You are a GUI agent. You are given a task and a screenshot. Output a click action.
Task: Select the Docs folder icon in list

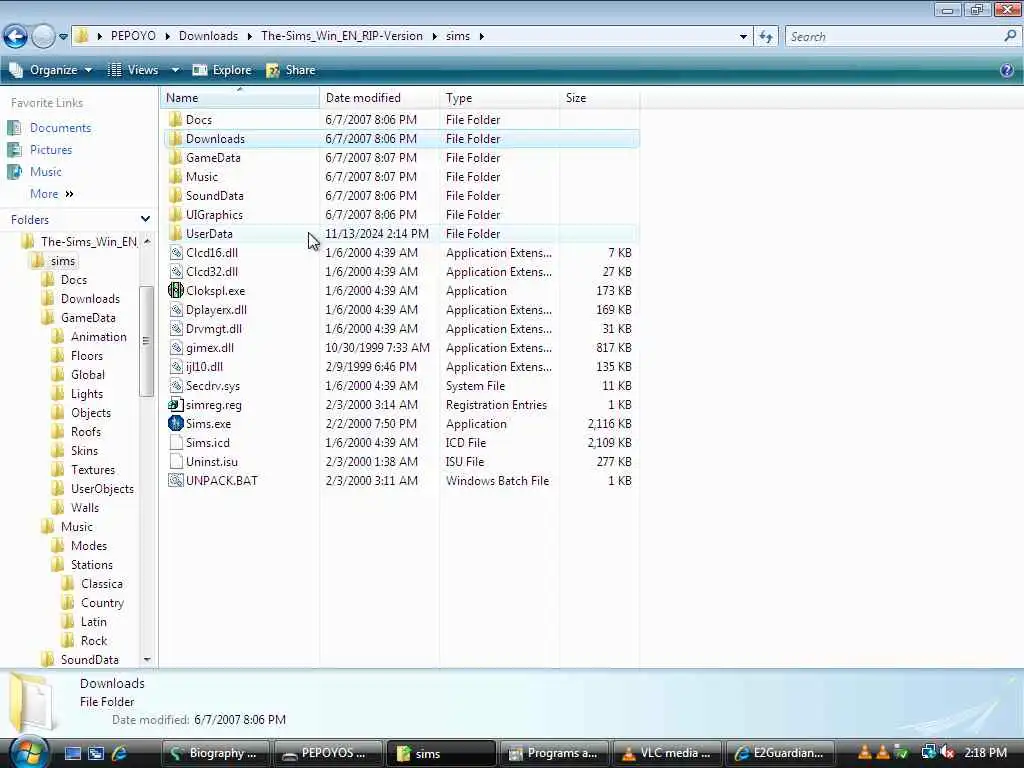[176, 120]
